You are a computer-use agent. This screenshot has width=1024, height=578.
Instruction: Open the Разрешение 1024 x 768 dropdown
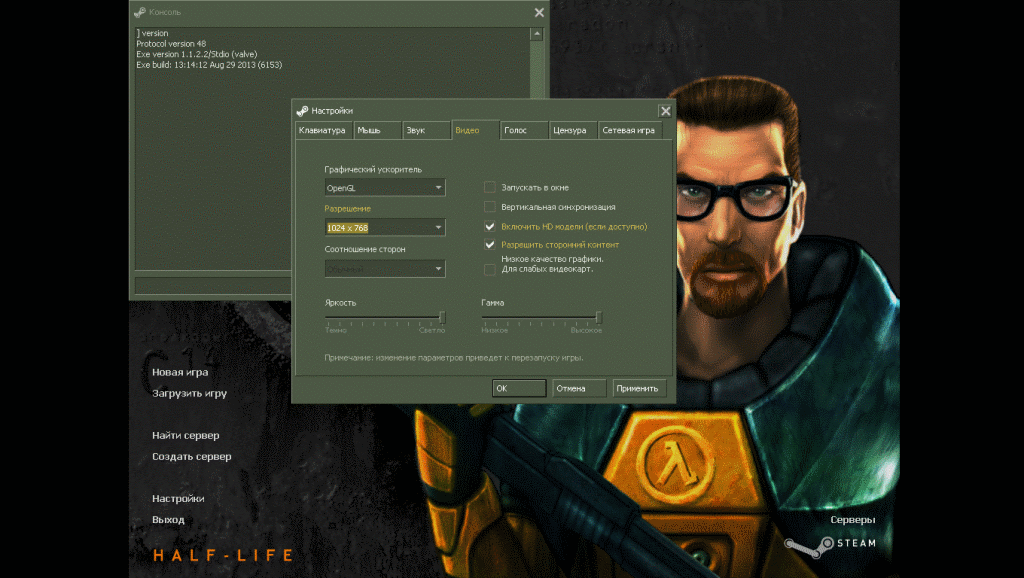pyautogui.click(x=385, y=227)
